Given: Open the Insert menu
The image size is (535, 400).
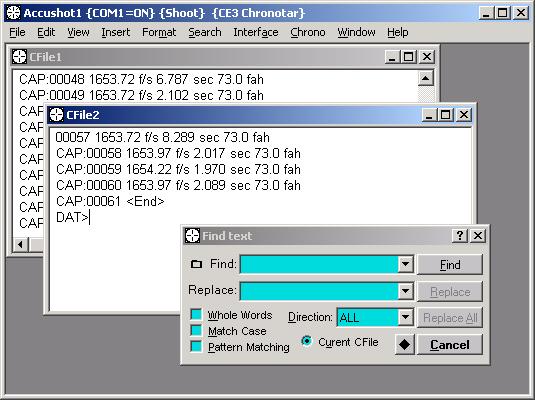Looking at the screenshot, I should 116,32.
